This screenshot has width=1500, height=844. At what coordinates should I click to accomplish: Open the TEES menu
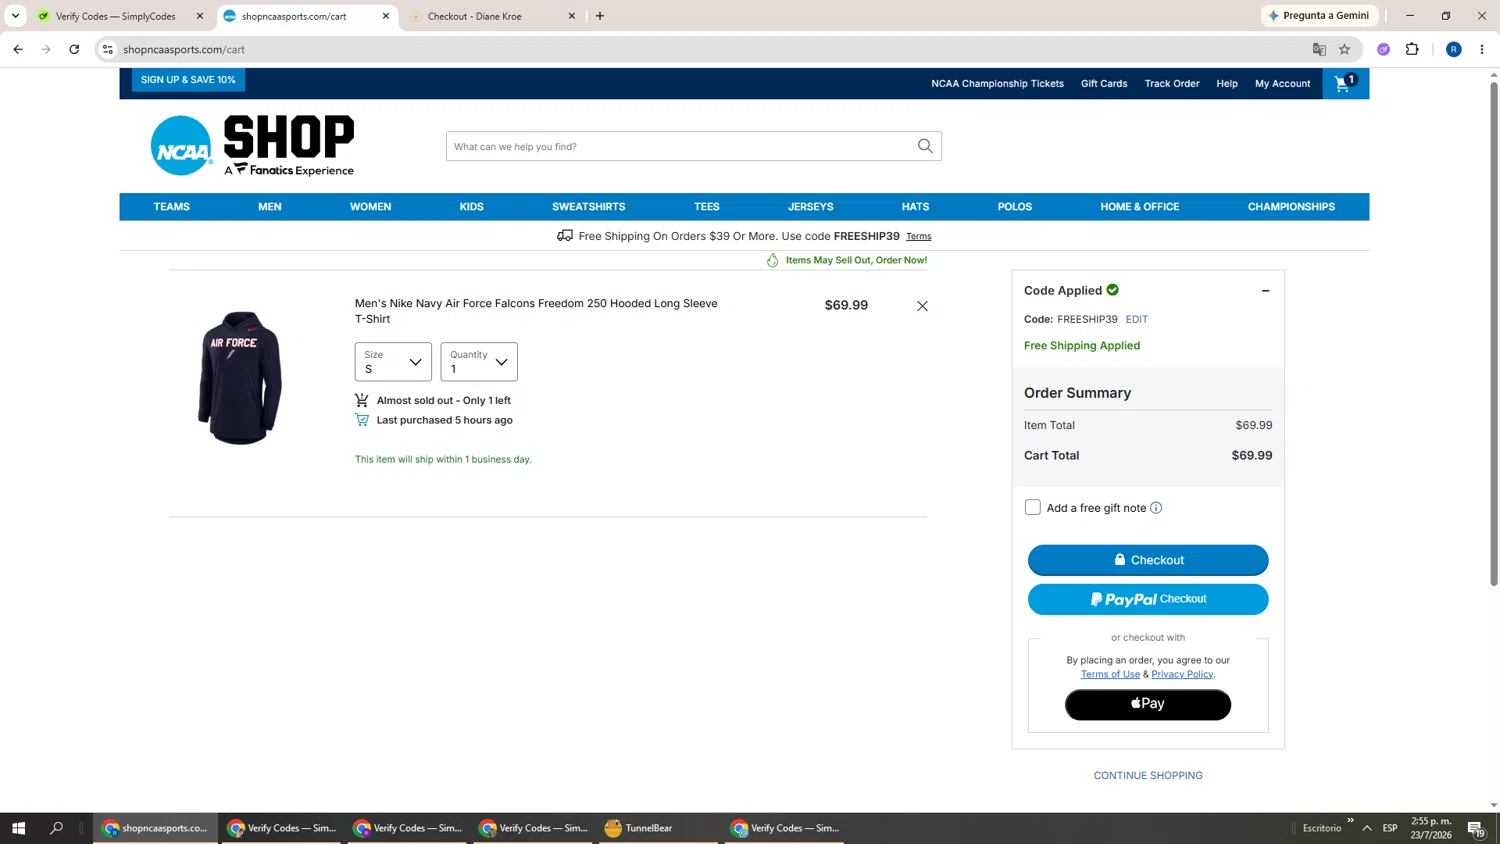click(x=707, y=207)
